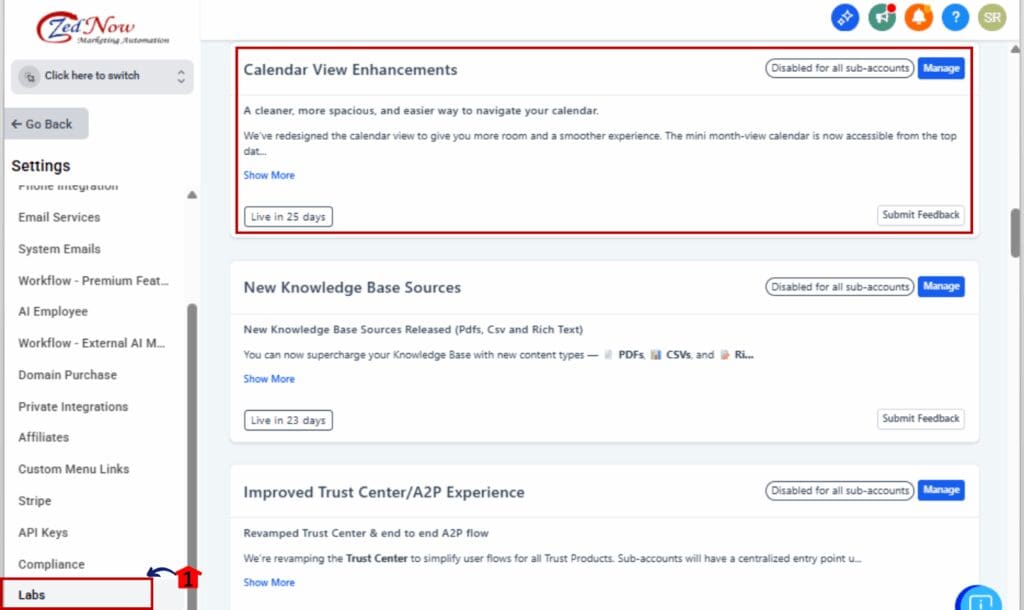Toggle Calendar View Enhancements sub-account setting

[x=840, y=68]
